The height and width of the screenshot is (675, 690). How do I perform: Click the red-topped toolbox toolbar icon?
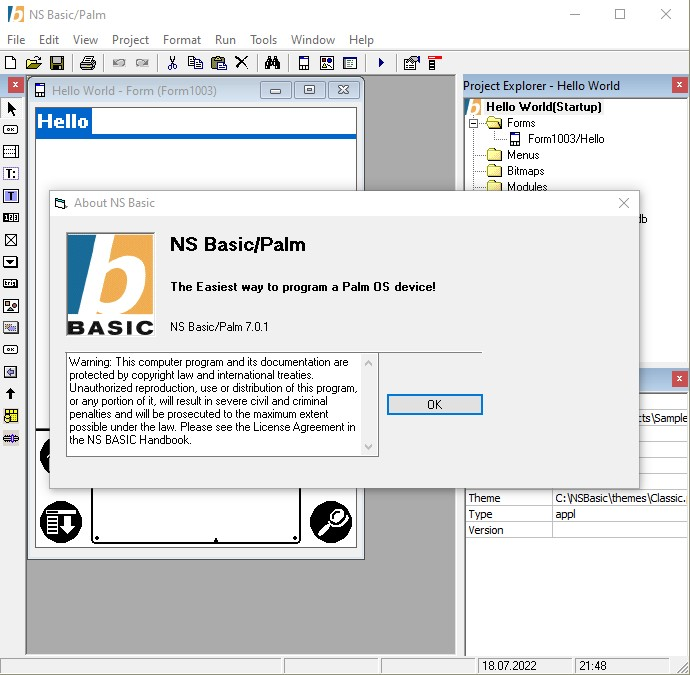point(435,63)
